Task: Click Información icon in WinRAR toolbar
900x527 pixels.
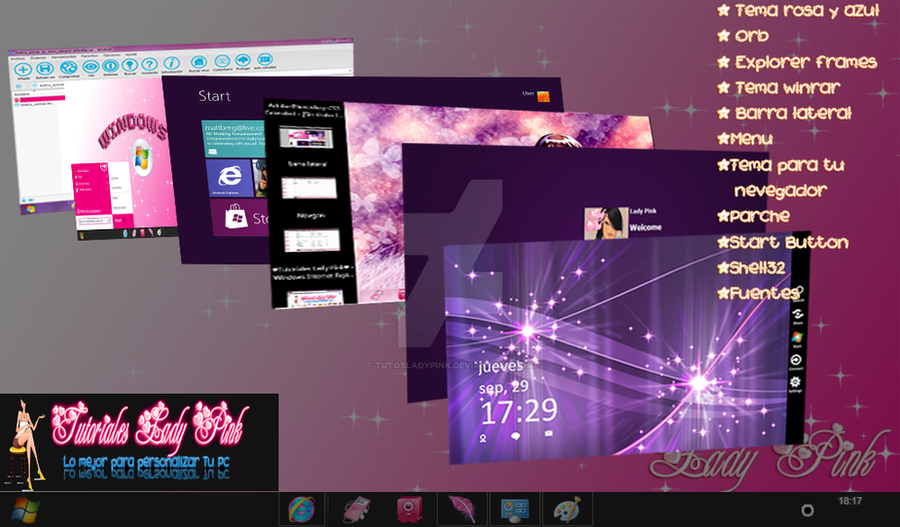Action: pyautogui.click(x=171, y=64)
